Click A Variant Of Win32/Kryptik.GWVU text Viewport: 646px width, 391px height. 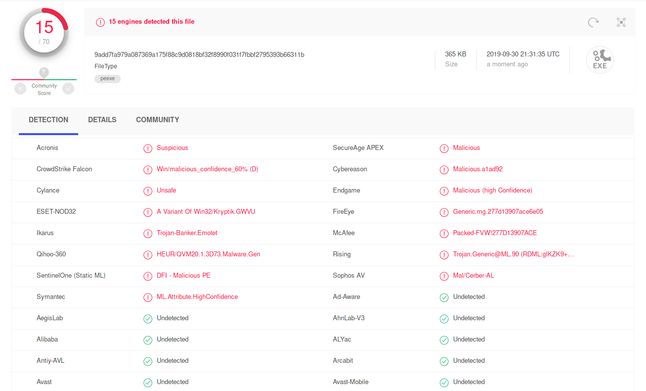[206, 211]
